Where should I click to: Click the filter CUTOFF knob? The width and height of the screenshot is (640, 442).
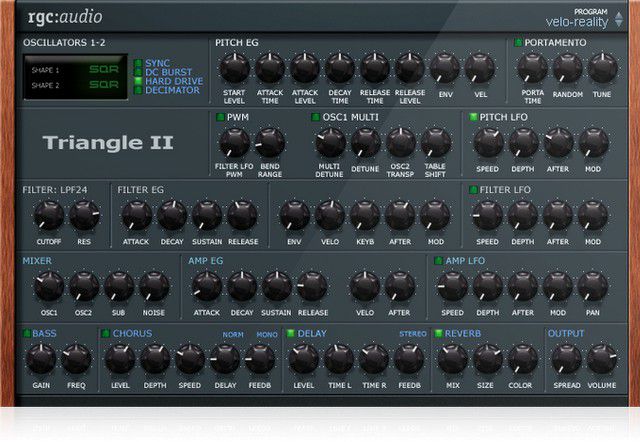(x=49, y=215)
